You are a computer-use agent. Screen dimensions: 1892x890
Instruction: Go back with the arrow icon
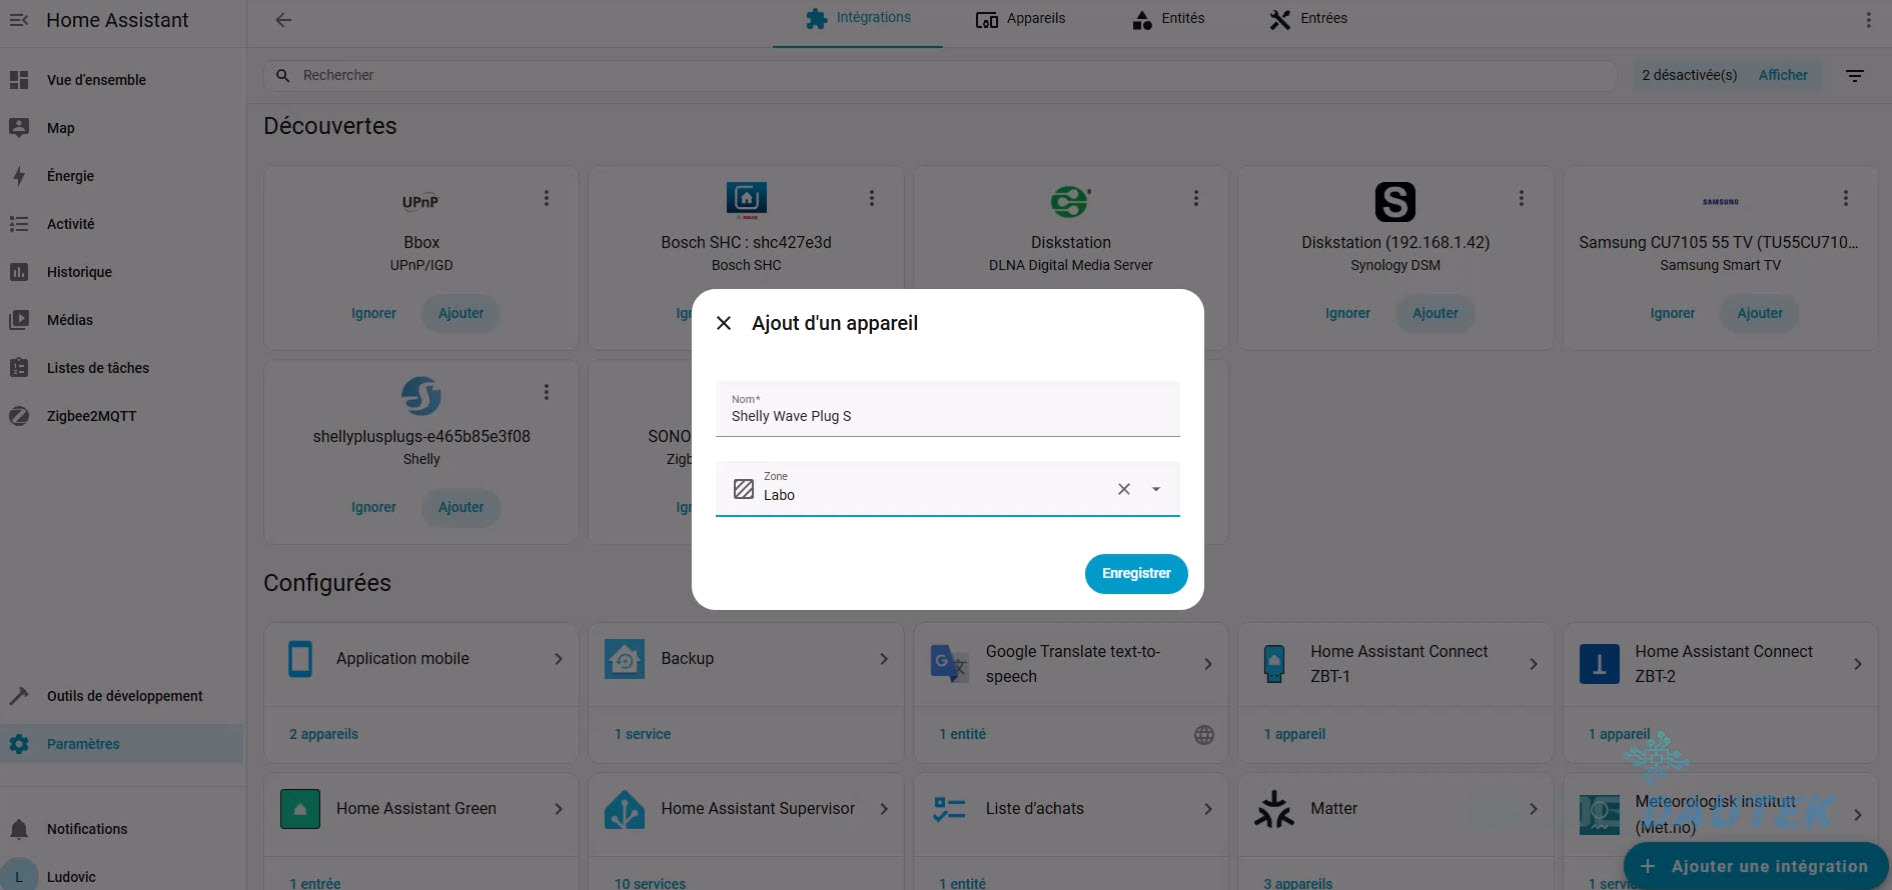click(x=284, y=20)
